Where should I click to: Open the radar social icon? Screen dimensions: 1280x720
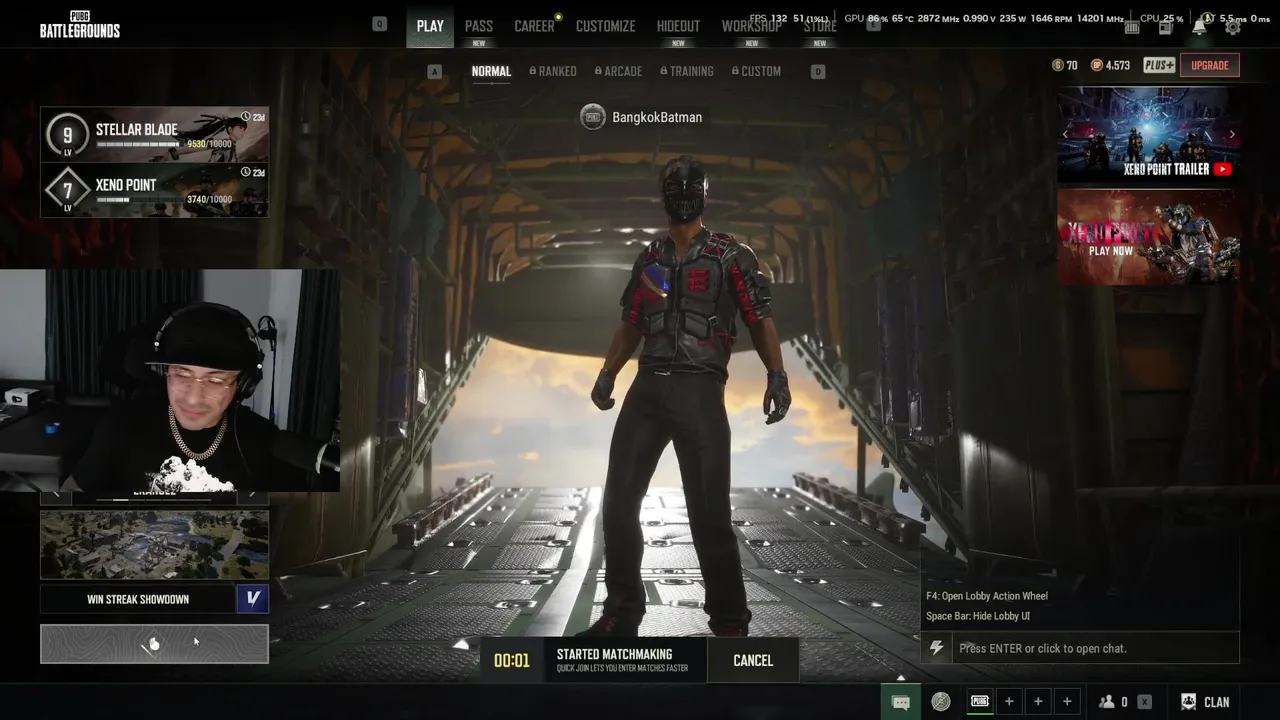click(941, 702)
